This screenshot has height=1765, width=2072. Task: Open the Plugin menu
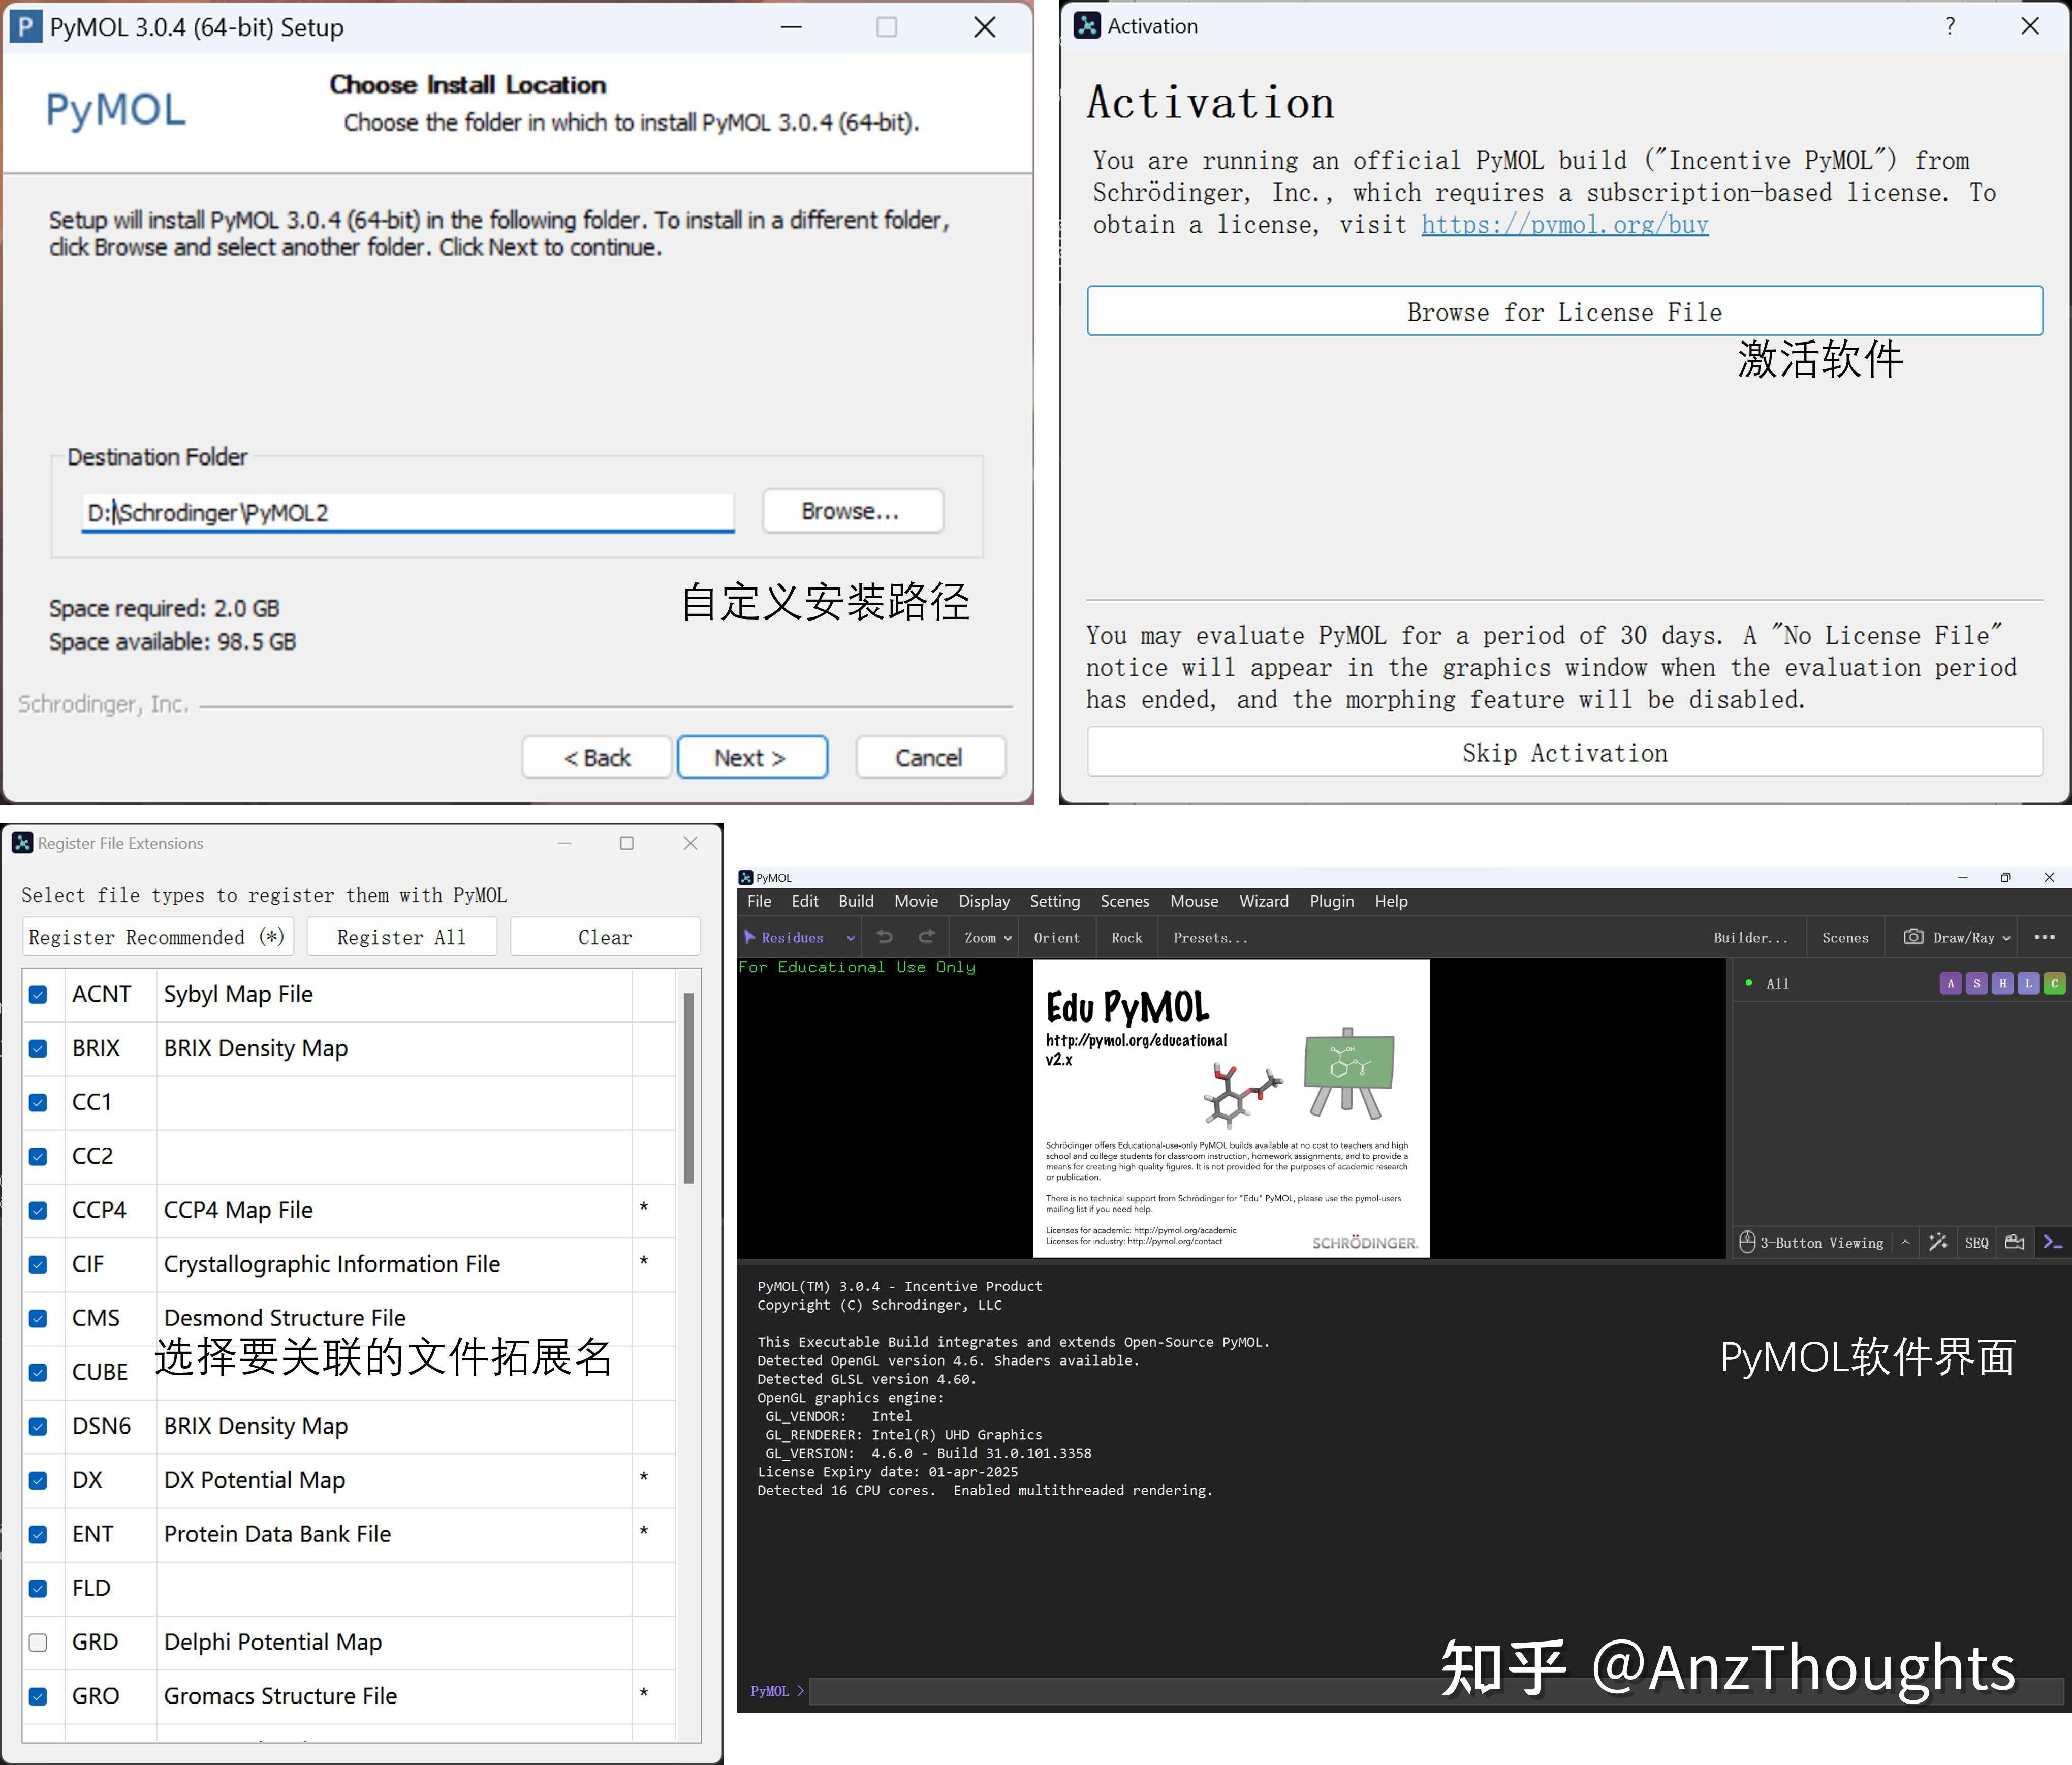(1331, 901)
